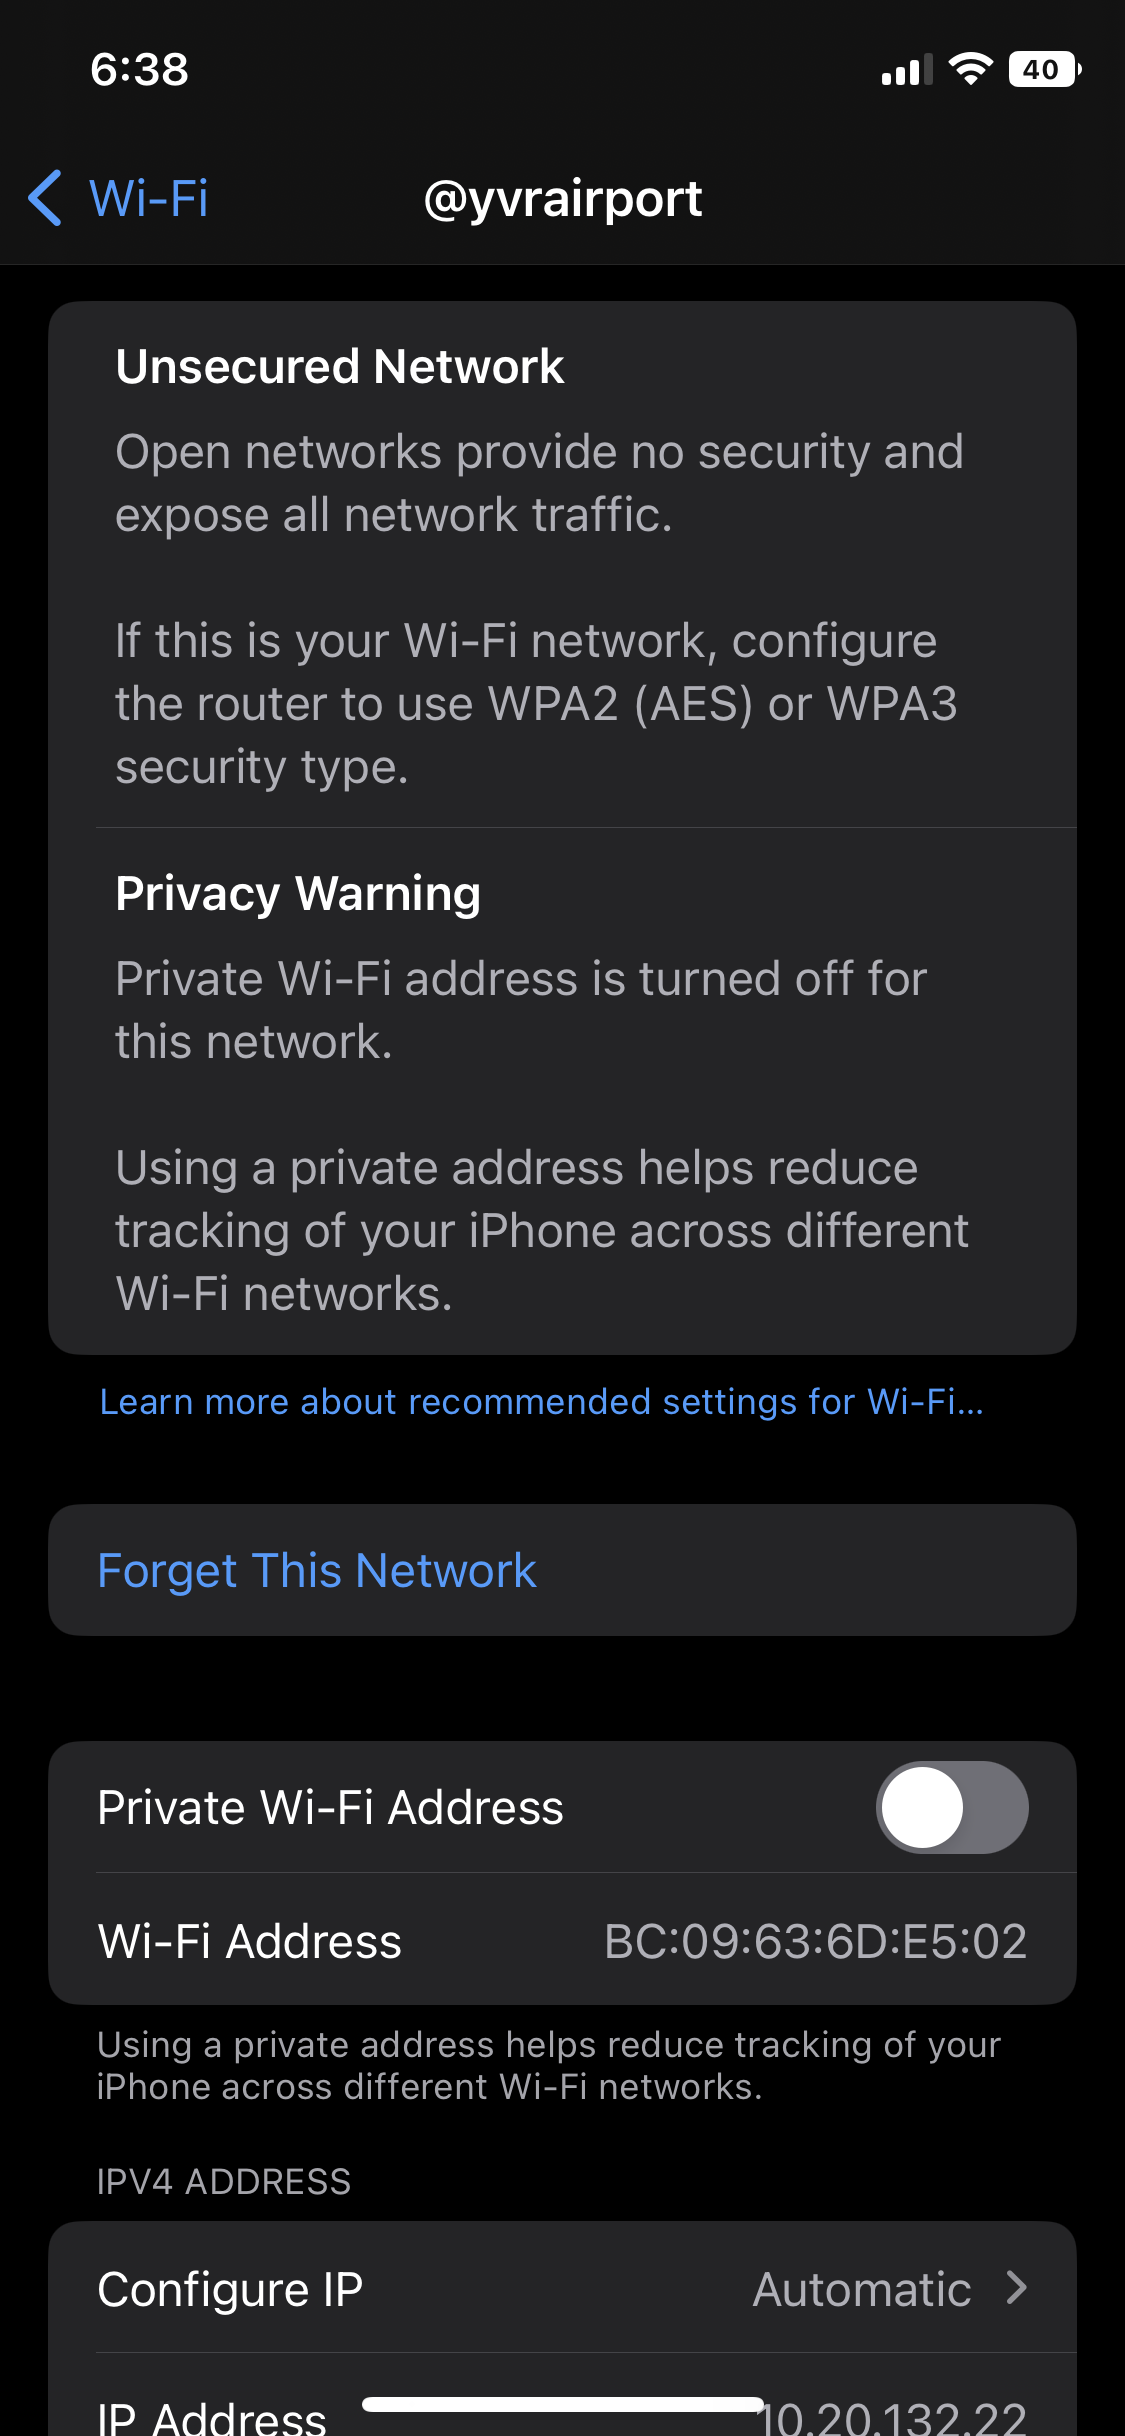1125x2436 pixels.
Task: Tap the @yvrairport network title
Action: point(563,198)
